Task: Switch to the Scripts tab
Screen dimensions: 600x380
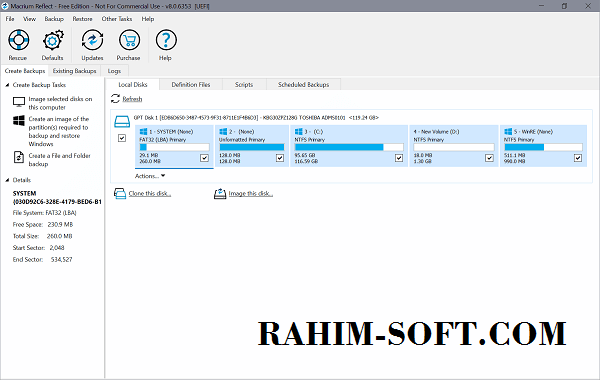Action: click(x=244, y=85)
